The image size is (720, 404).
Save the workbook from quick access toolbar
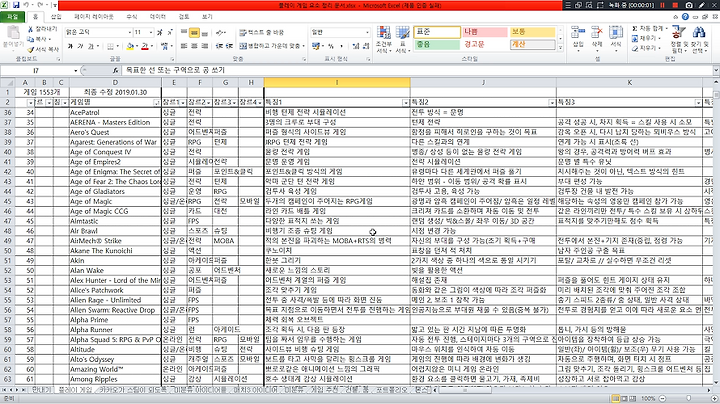click(x=16, y=5)
